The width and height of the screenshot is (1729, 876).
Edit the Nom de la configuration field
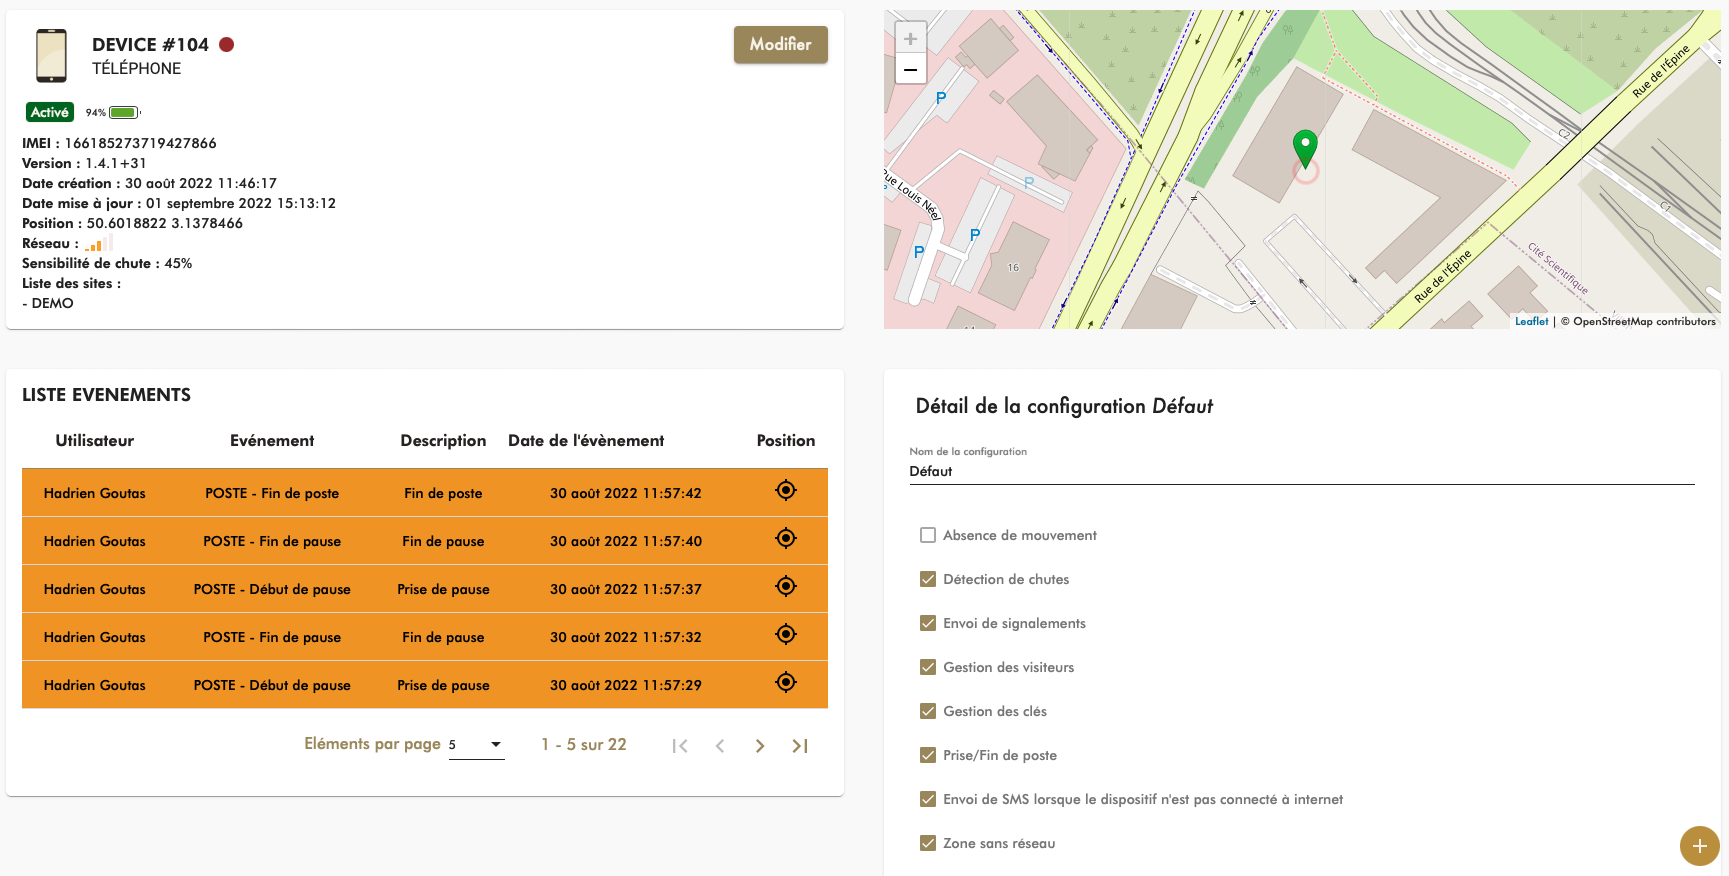click(x=1300, y=471)
